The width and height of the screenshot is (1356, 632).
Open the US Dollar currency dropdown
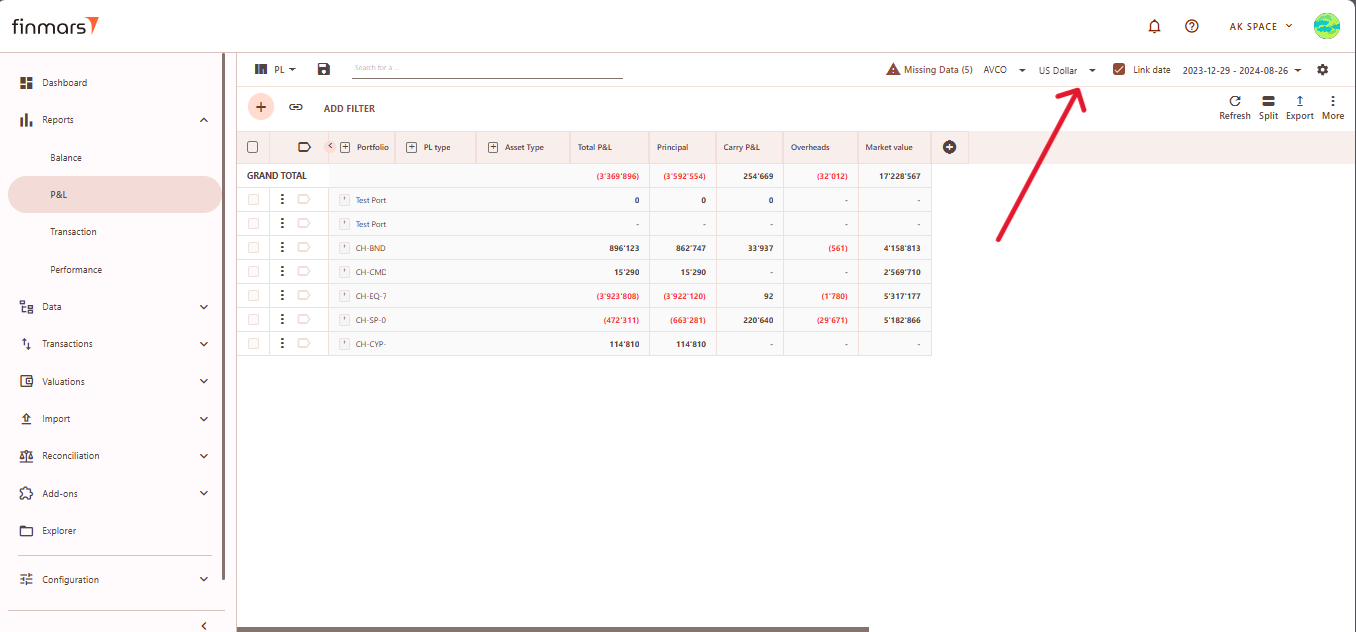1067,71
